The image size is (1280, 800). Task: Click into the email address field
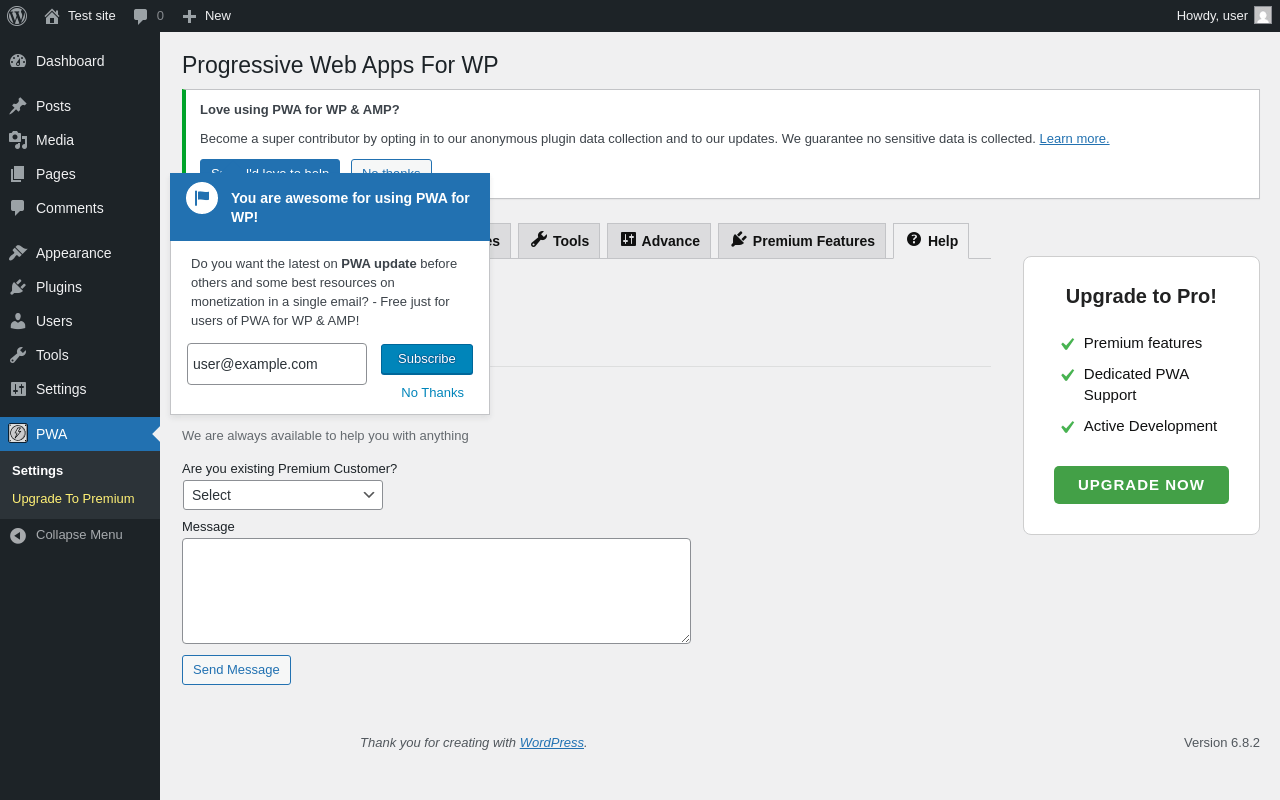pyautogui.click(x=277, y=364)
